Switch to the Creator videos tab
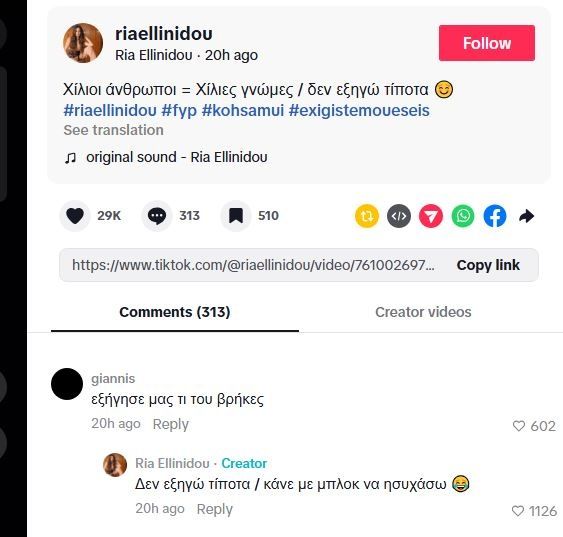 423,312
